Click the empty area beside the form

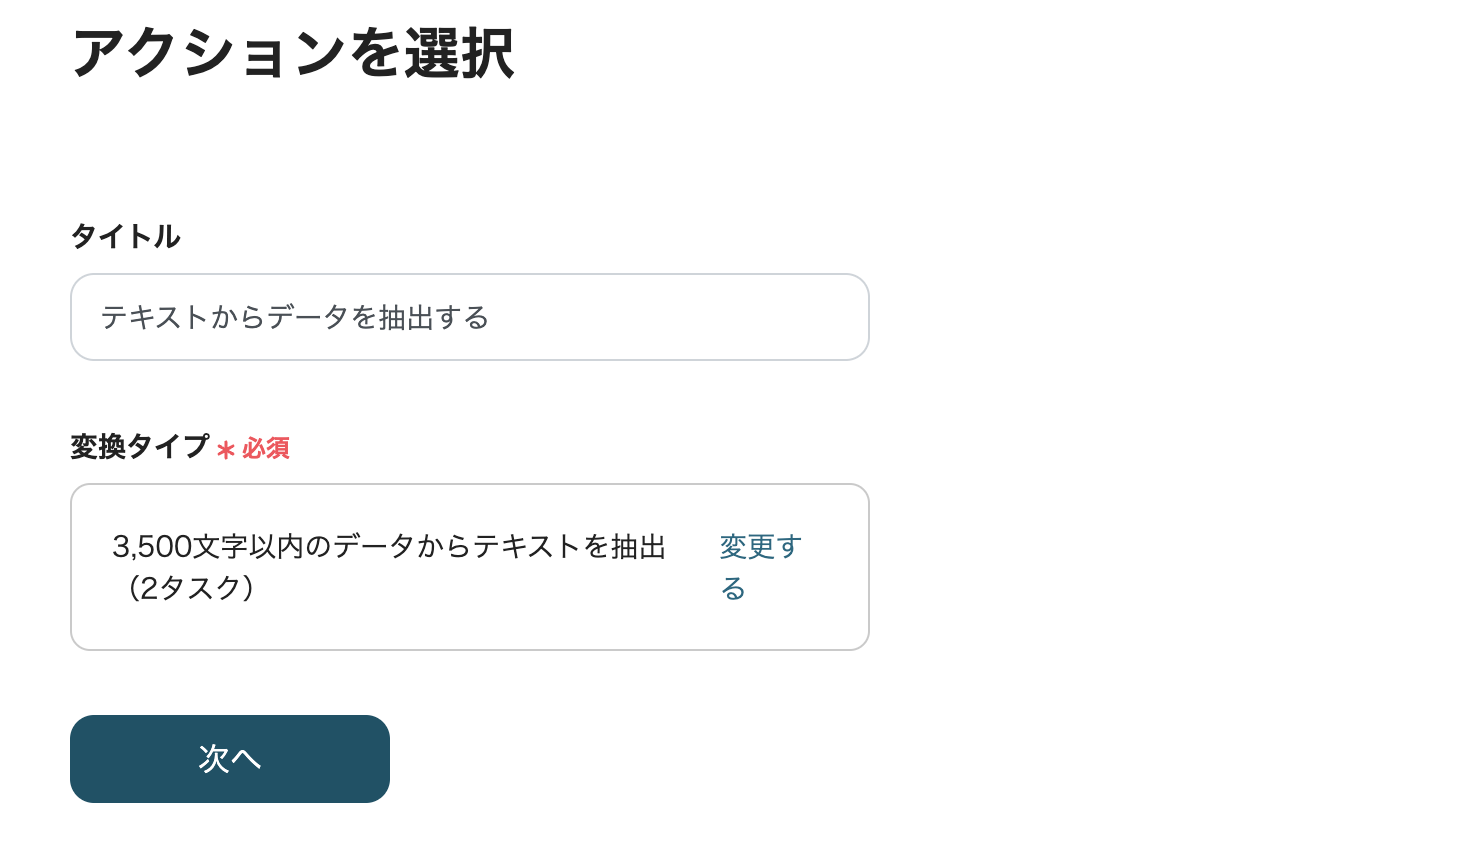pyautogui.click(x=1150, y=400)
